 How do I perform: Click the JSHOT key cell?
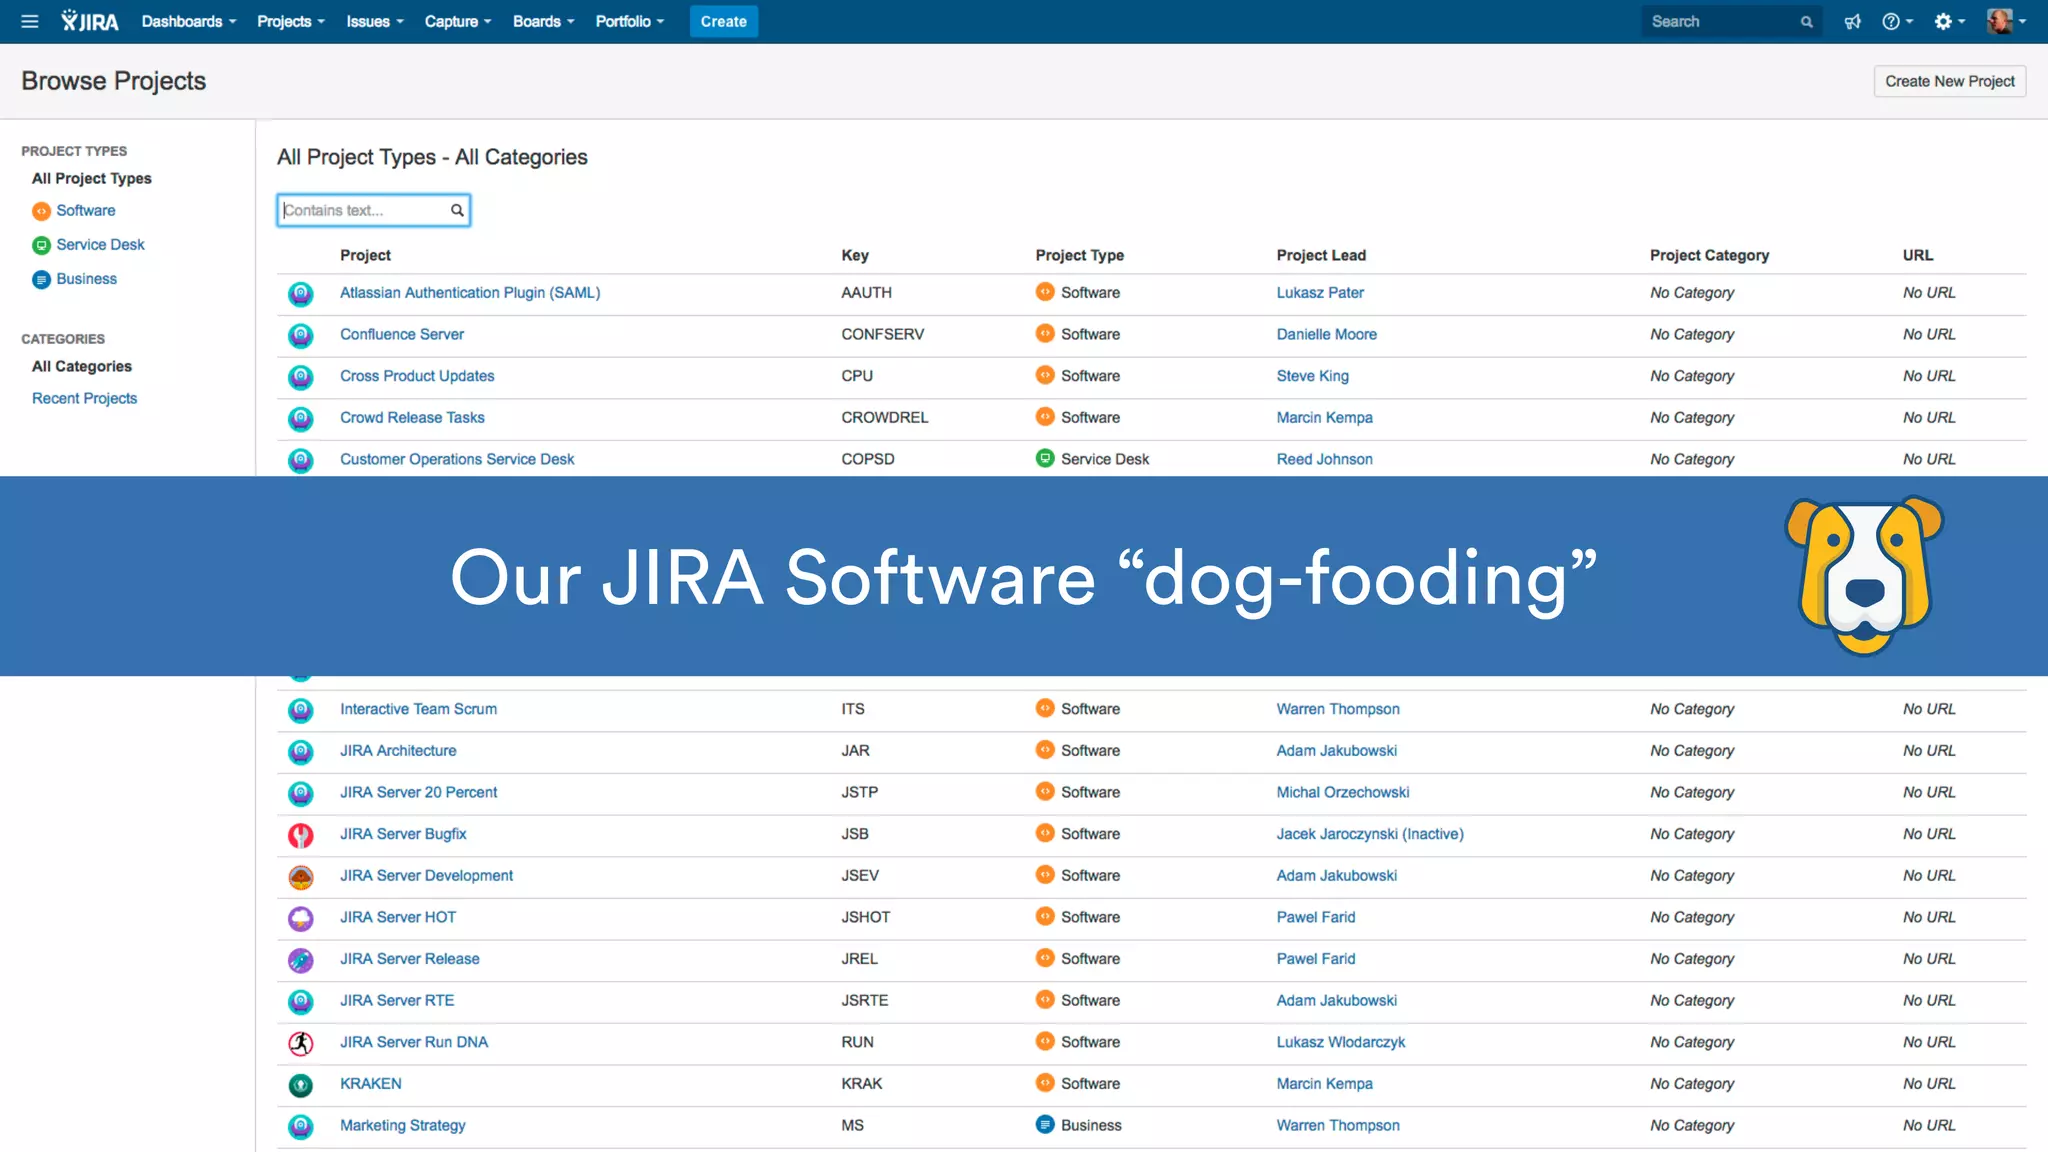(x=866, y=917)
